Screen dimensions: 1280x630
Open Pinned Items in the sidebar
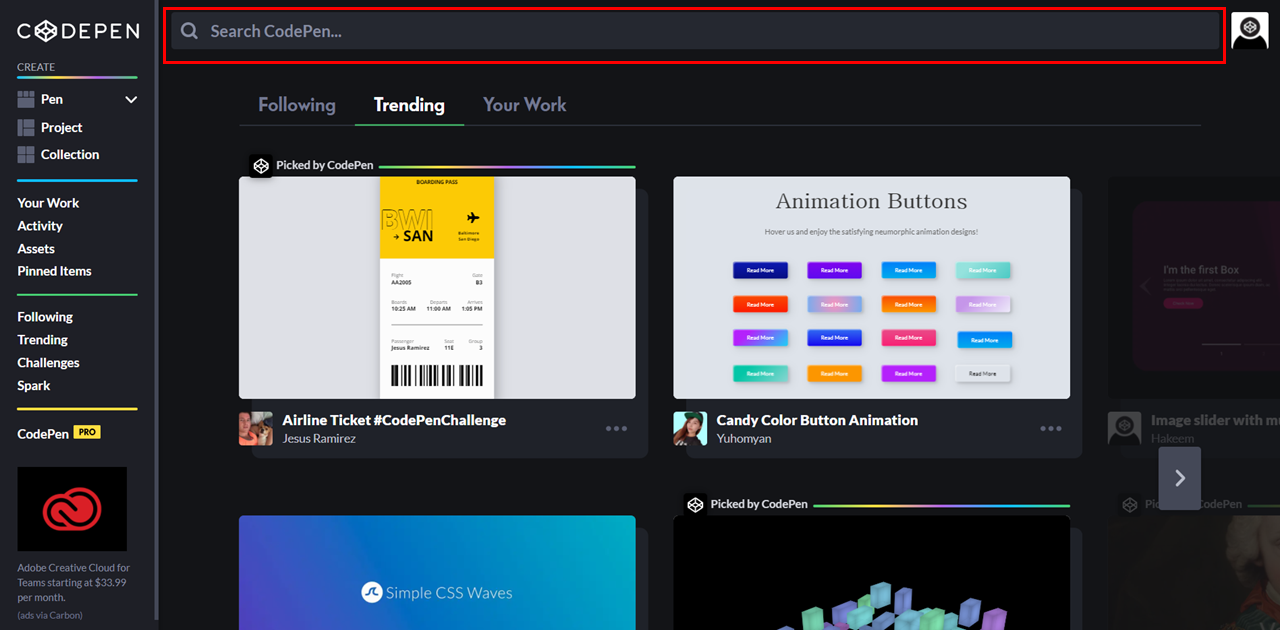[54, 271]
